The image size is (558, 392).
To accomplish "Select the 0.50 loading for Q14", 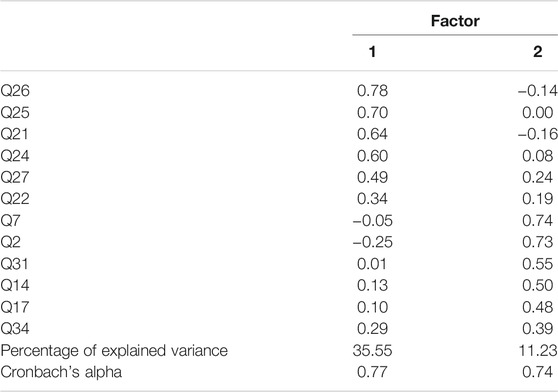I will point(538,286).
